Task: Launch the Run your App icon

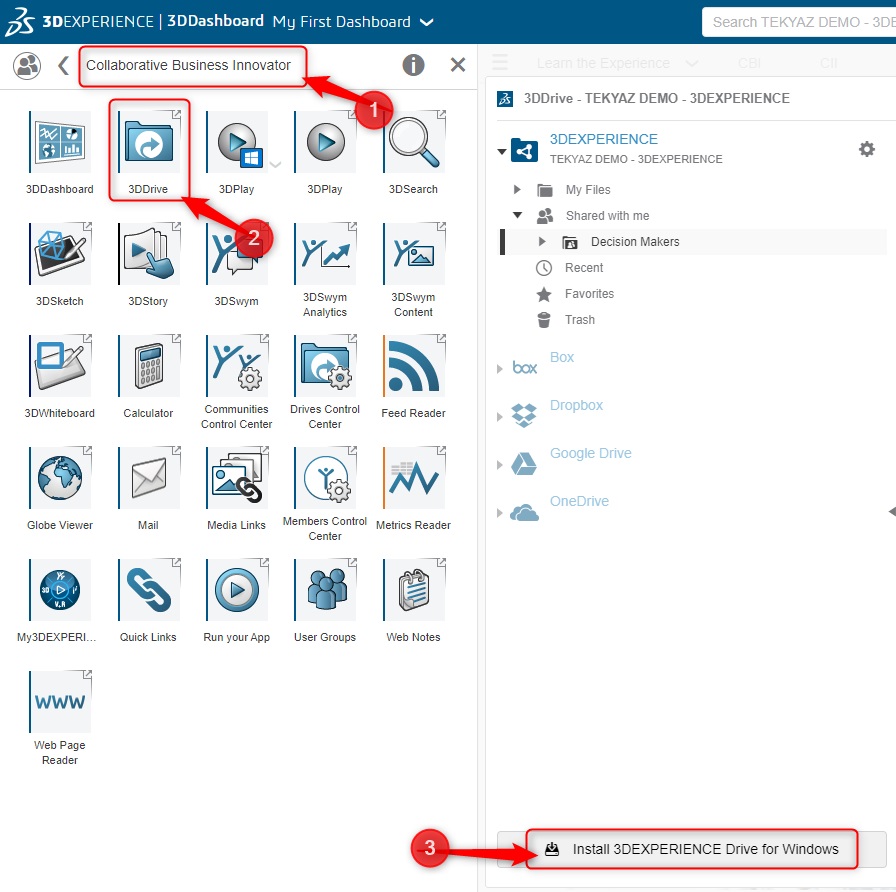Action: [237, 590]
